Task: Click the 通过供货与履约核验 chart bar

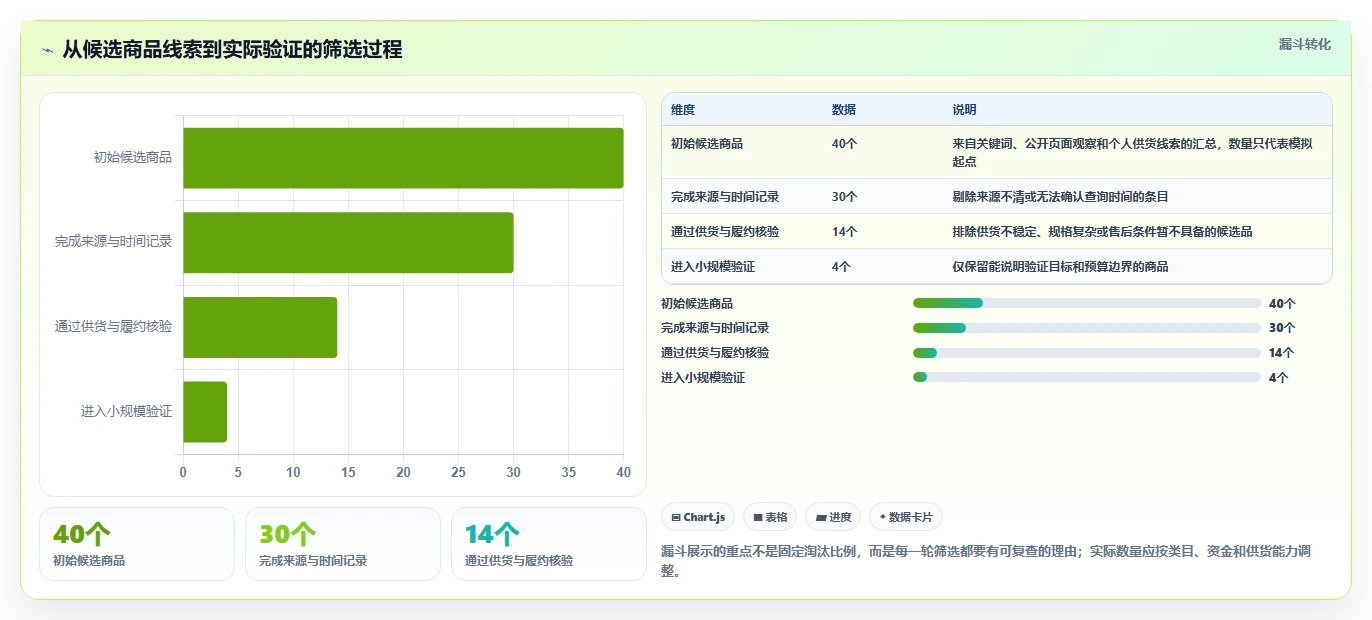Action: click(260, 327)
